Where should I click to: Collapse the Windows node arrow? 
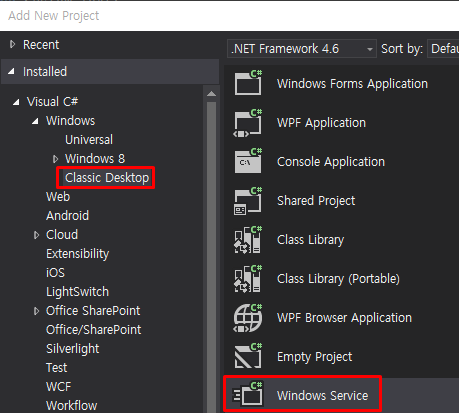(35, 121)
